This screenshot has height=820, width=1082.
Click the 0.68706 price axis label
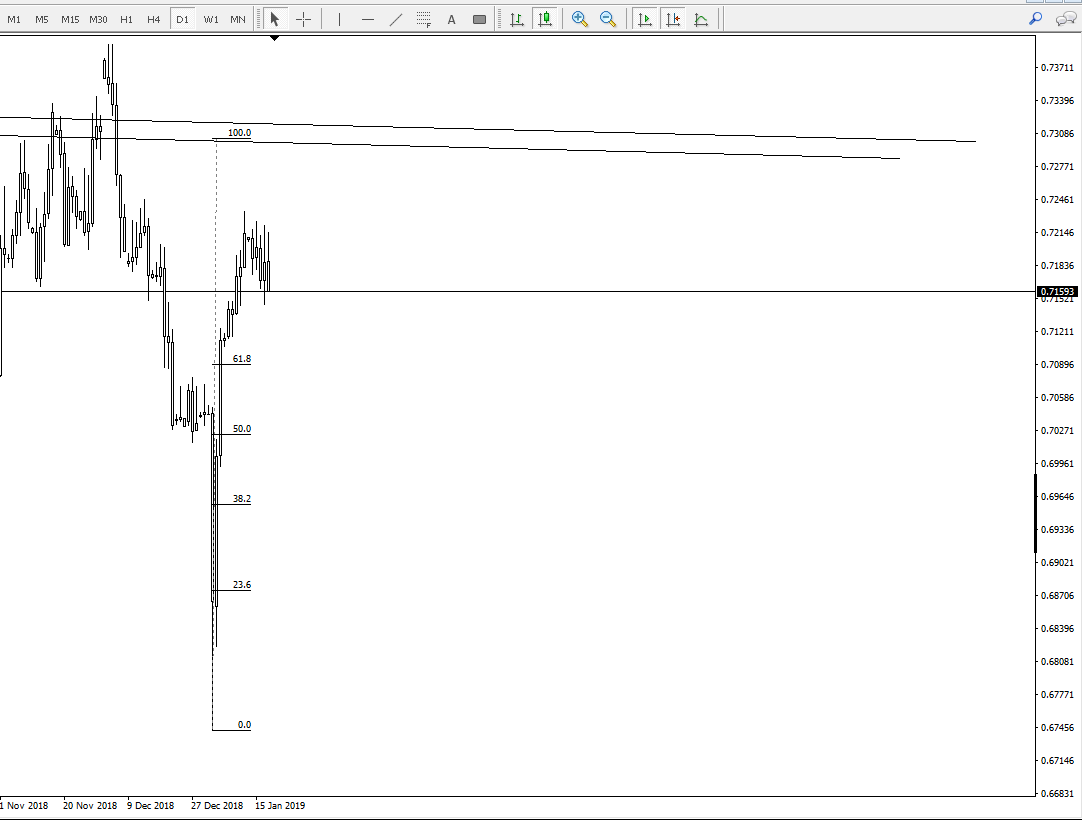1057,596
